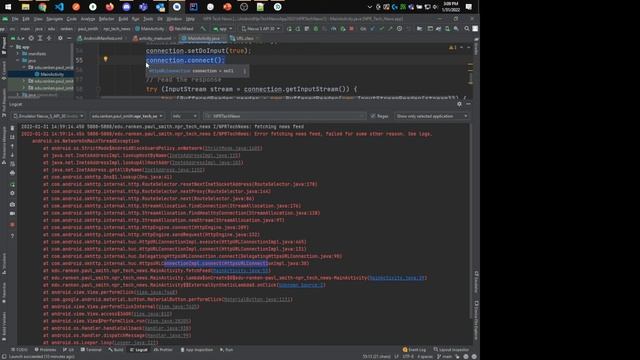640x360 pixels.
Task: Click the project panel collapse all icon
Action: [49, 38]
